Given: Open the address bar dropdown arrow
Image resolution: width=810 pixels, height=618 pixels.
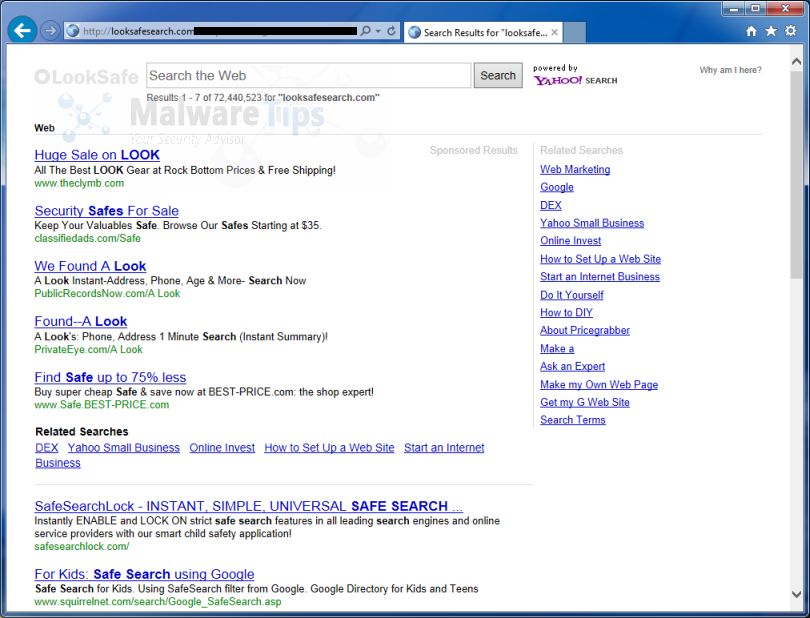Looking at the screenshot, I should pos(378,31).
